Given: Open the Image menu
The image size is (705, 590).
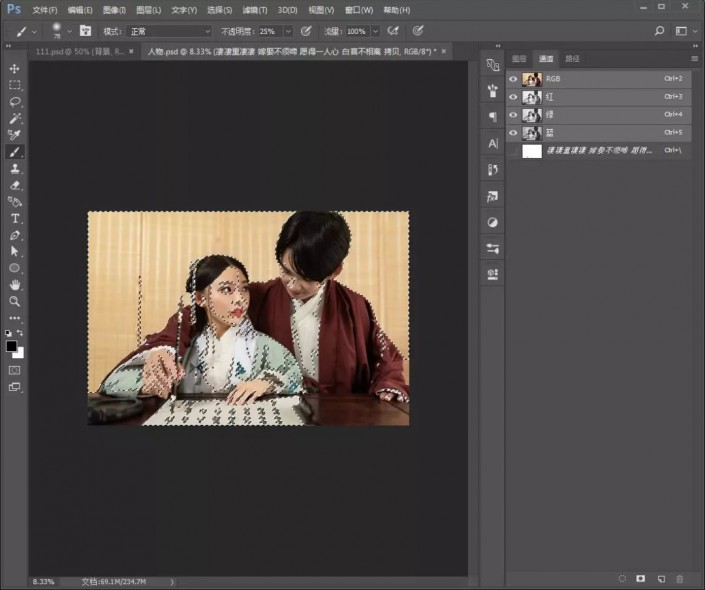Looking at the screenshot, I should click(x=114, y=10).
